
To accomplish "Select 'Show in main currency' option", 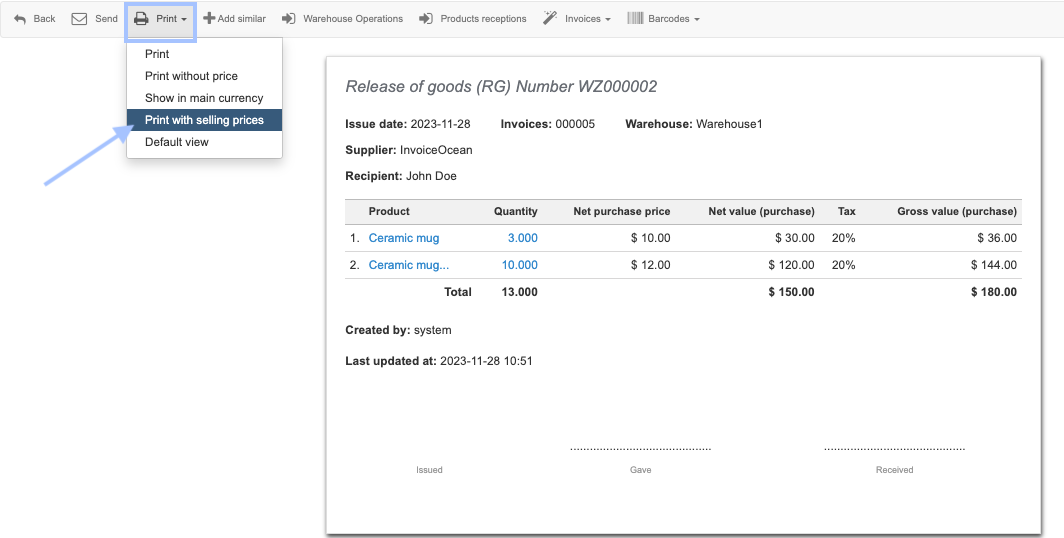I will 204,98.
